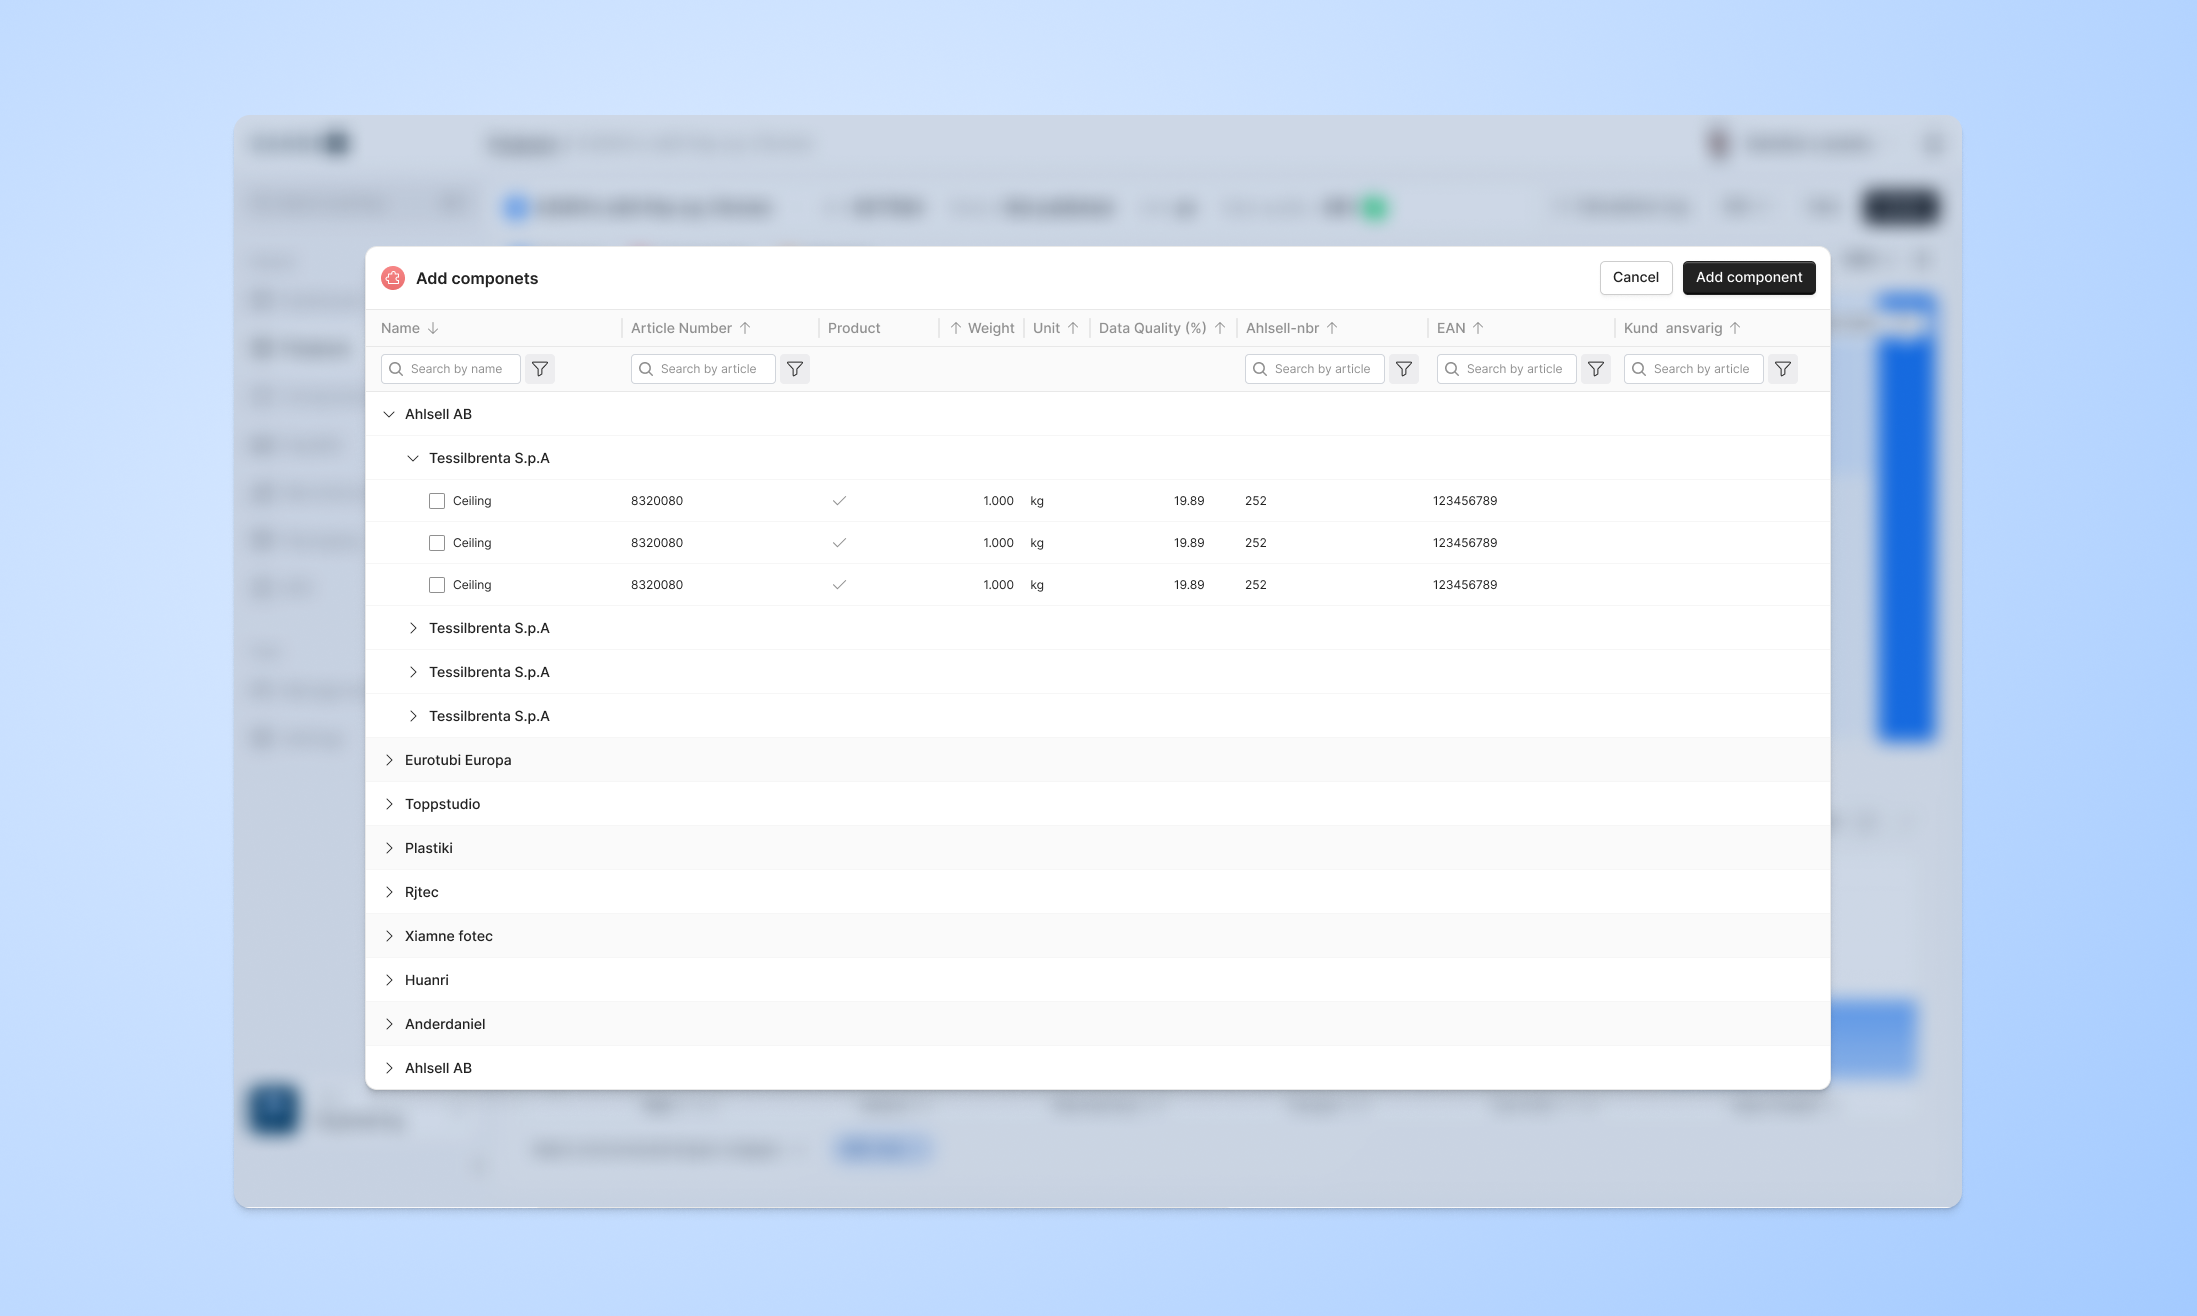Click the Cancel button
The width and height of the screenshot is (2197, 1316).
click(1635, 278)
